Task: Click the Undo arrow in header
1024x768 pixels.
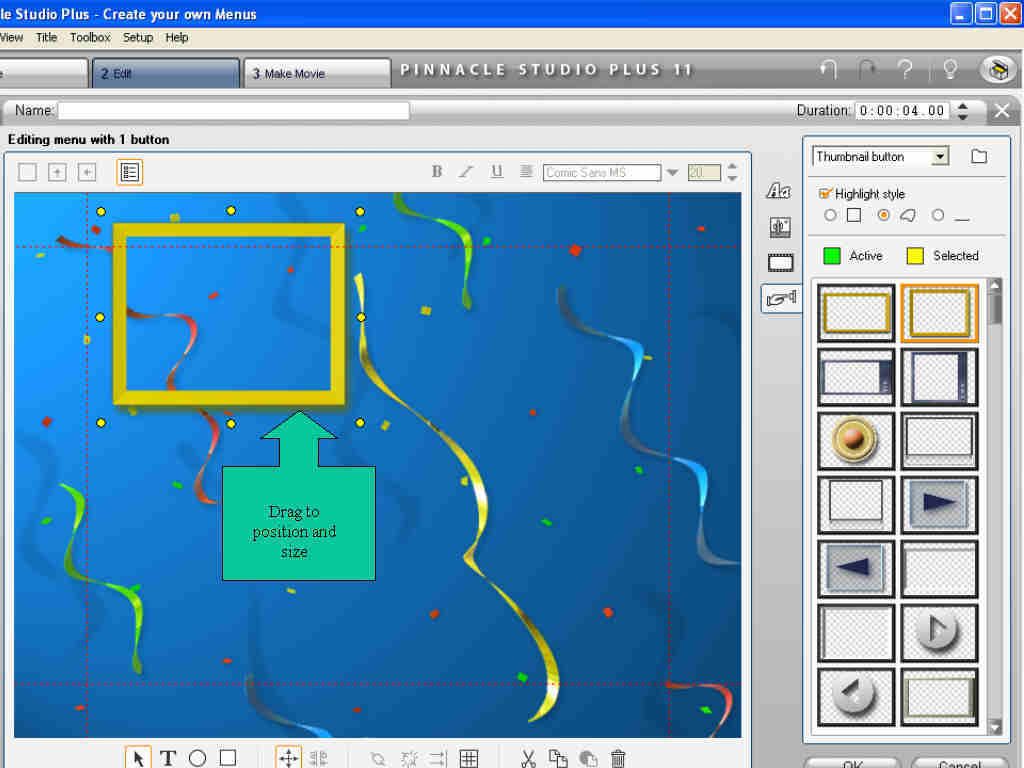Action: (x=828, y=69)
